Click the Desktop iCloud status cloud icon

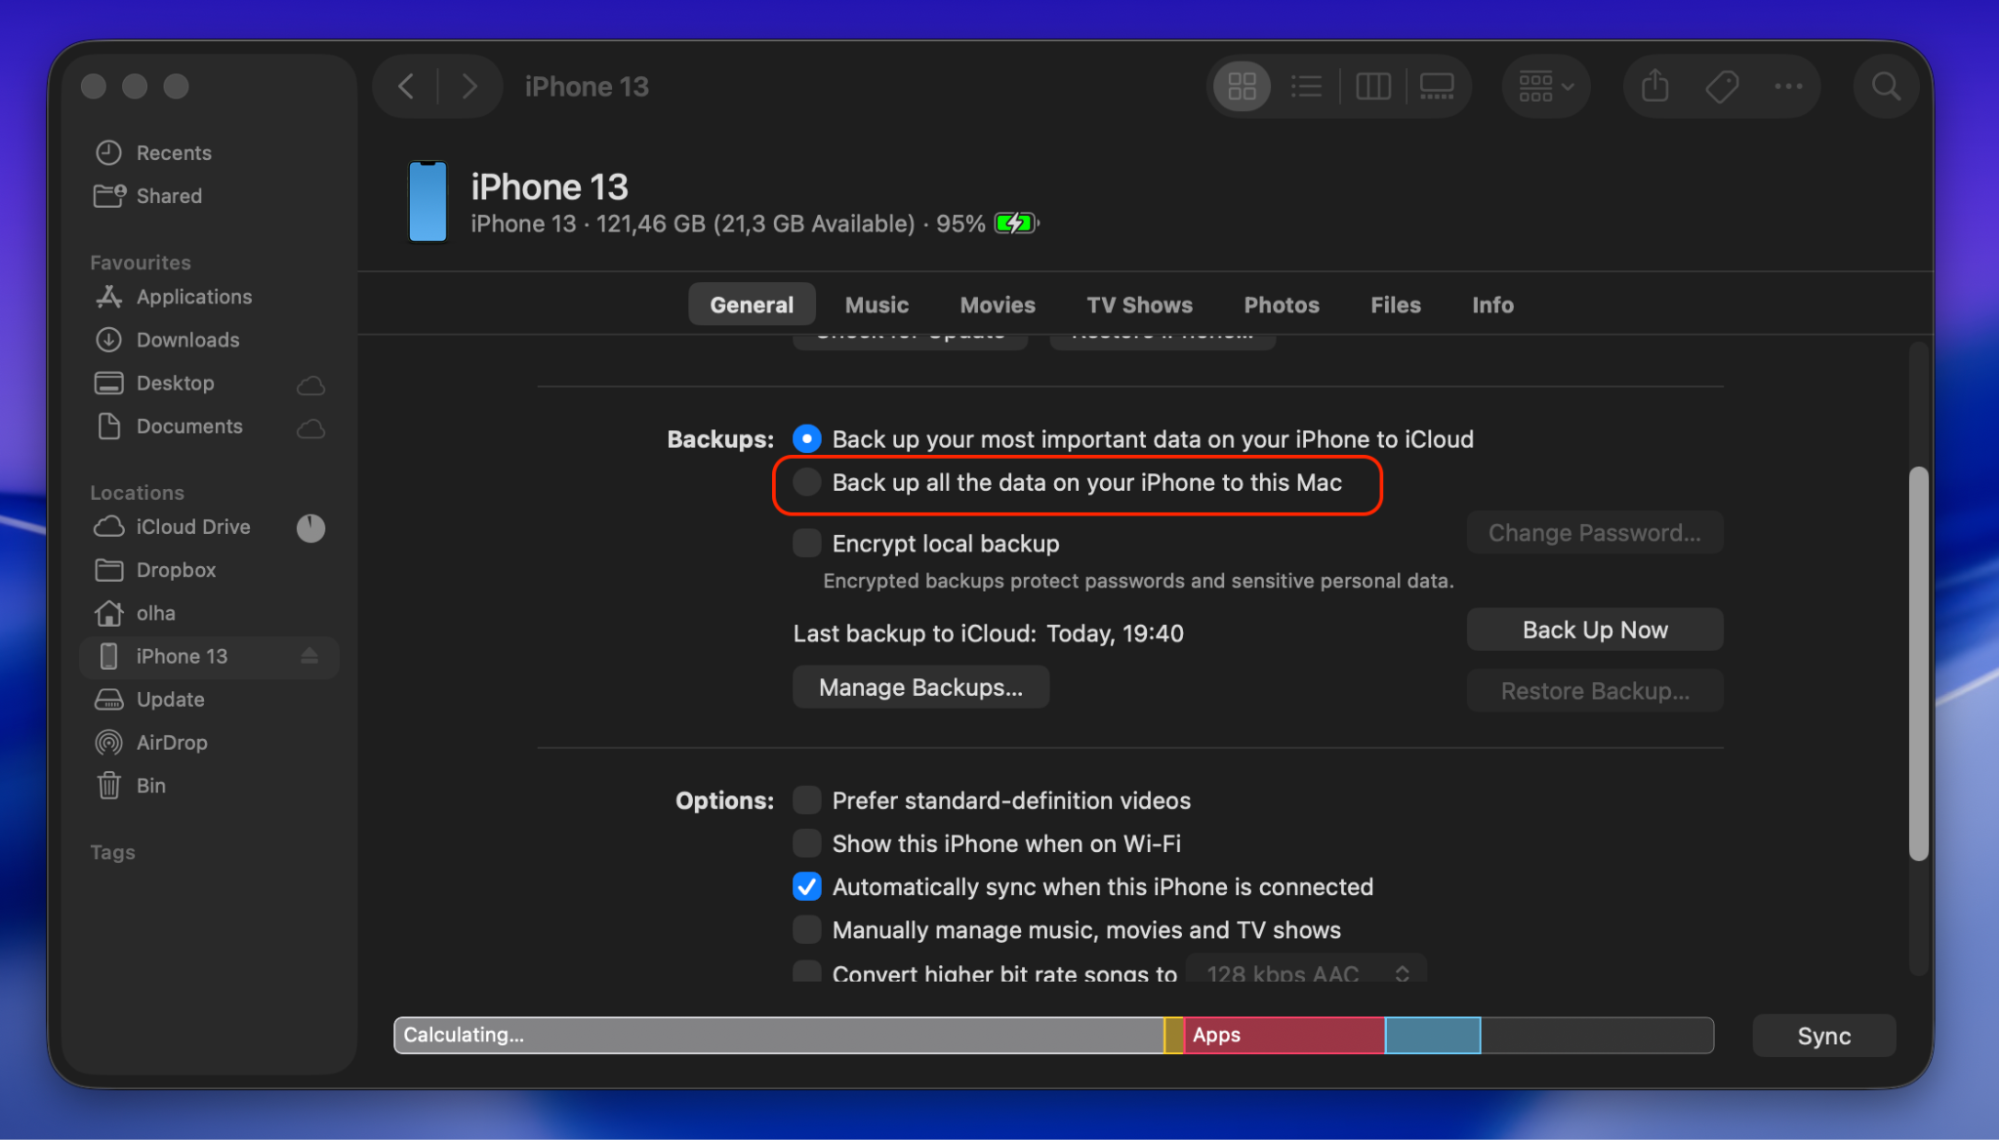point(311,385)
